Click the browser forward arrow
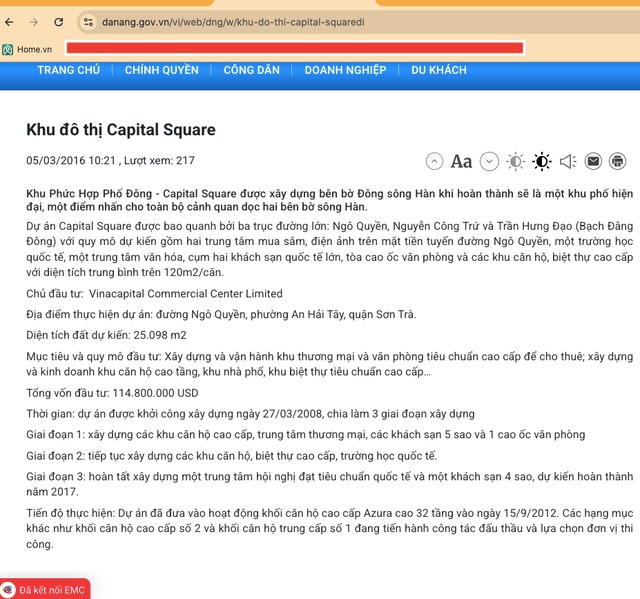640x599 pixels. (34, 21)
